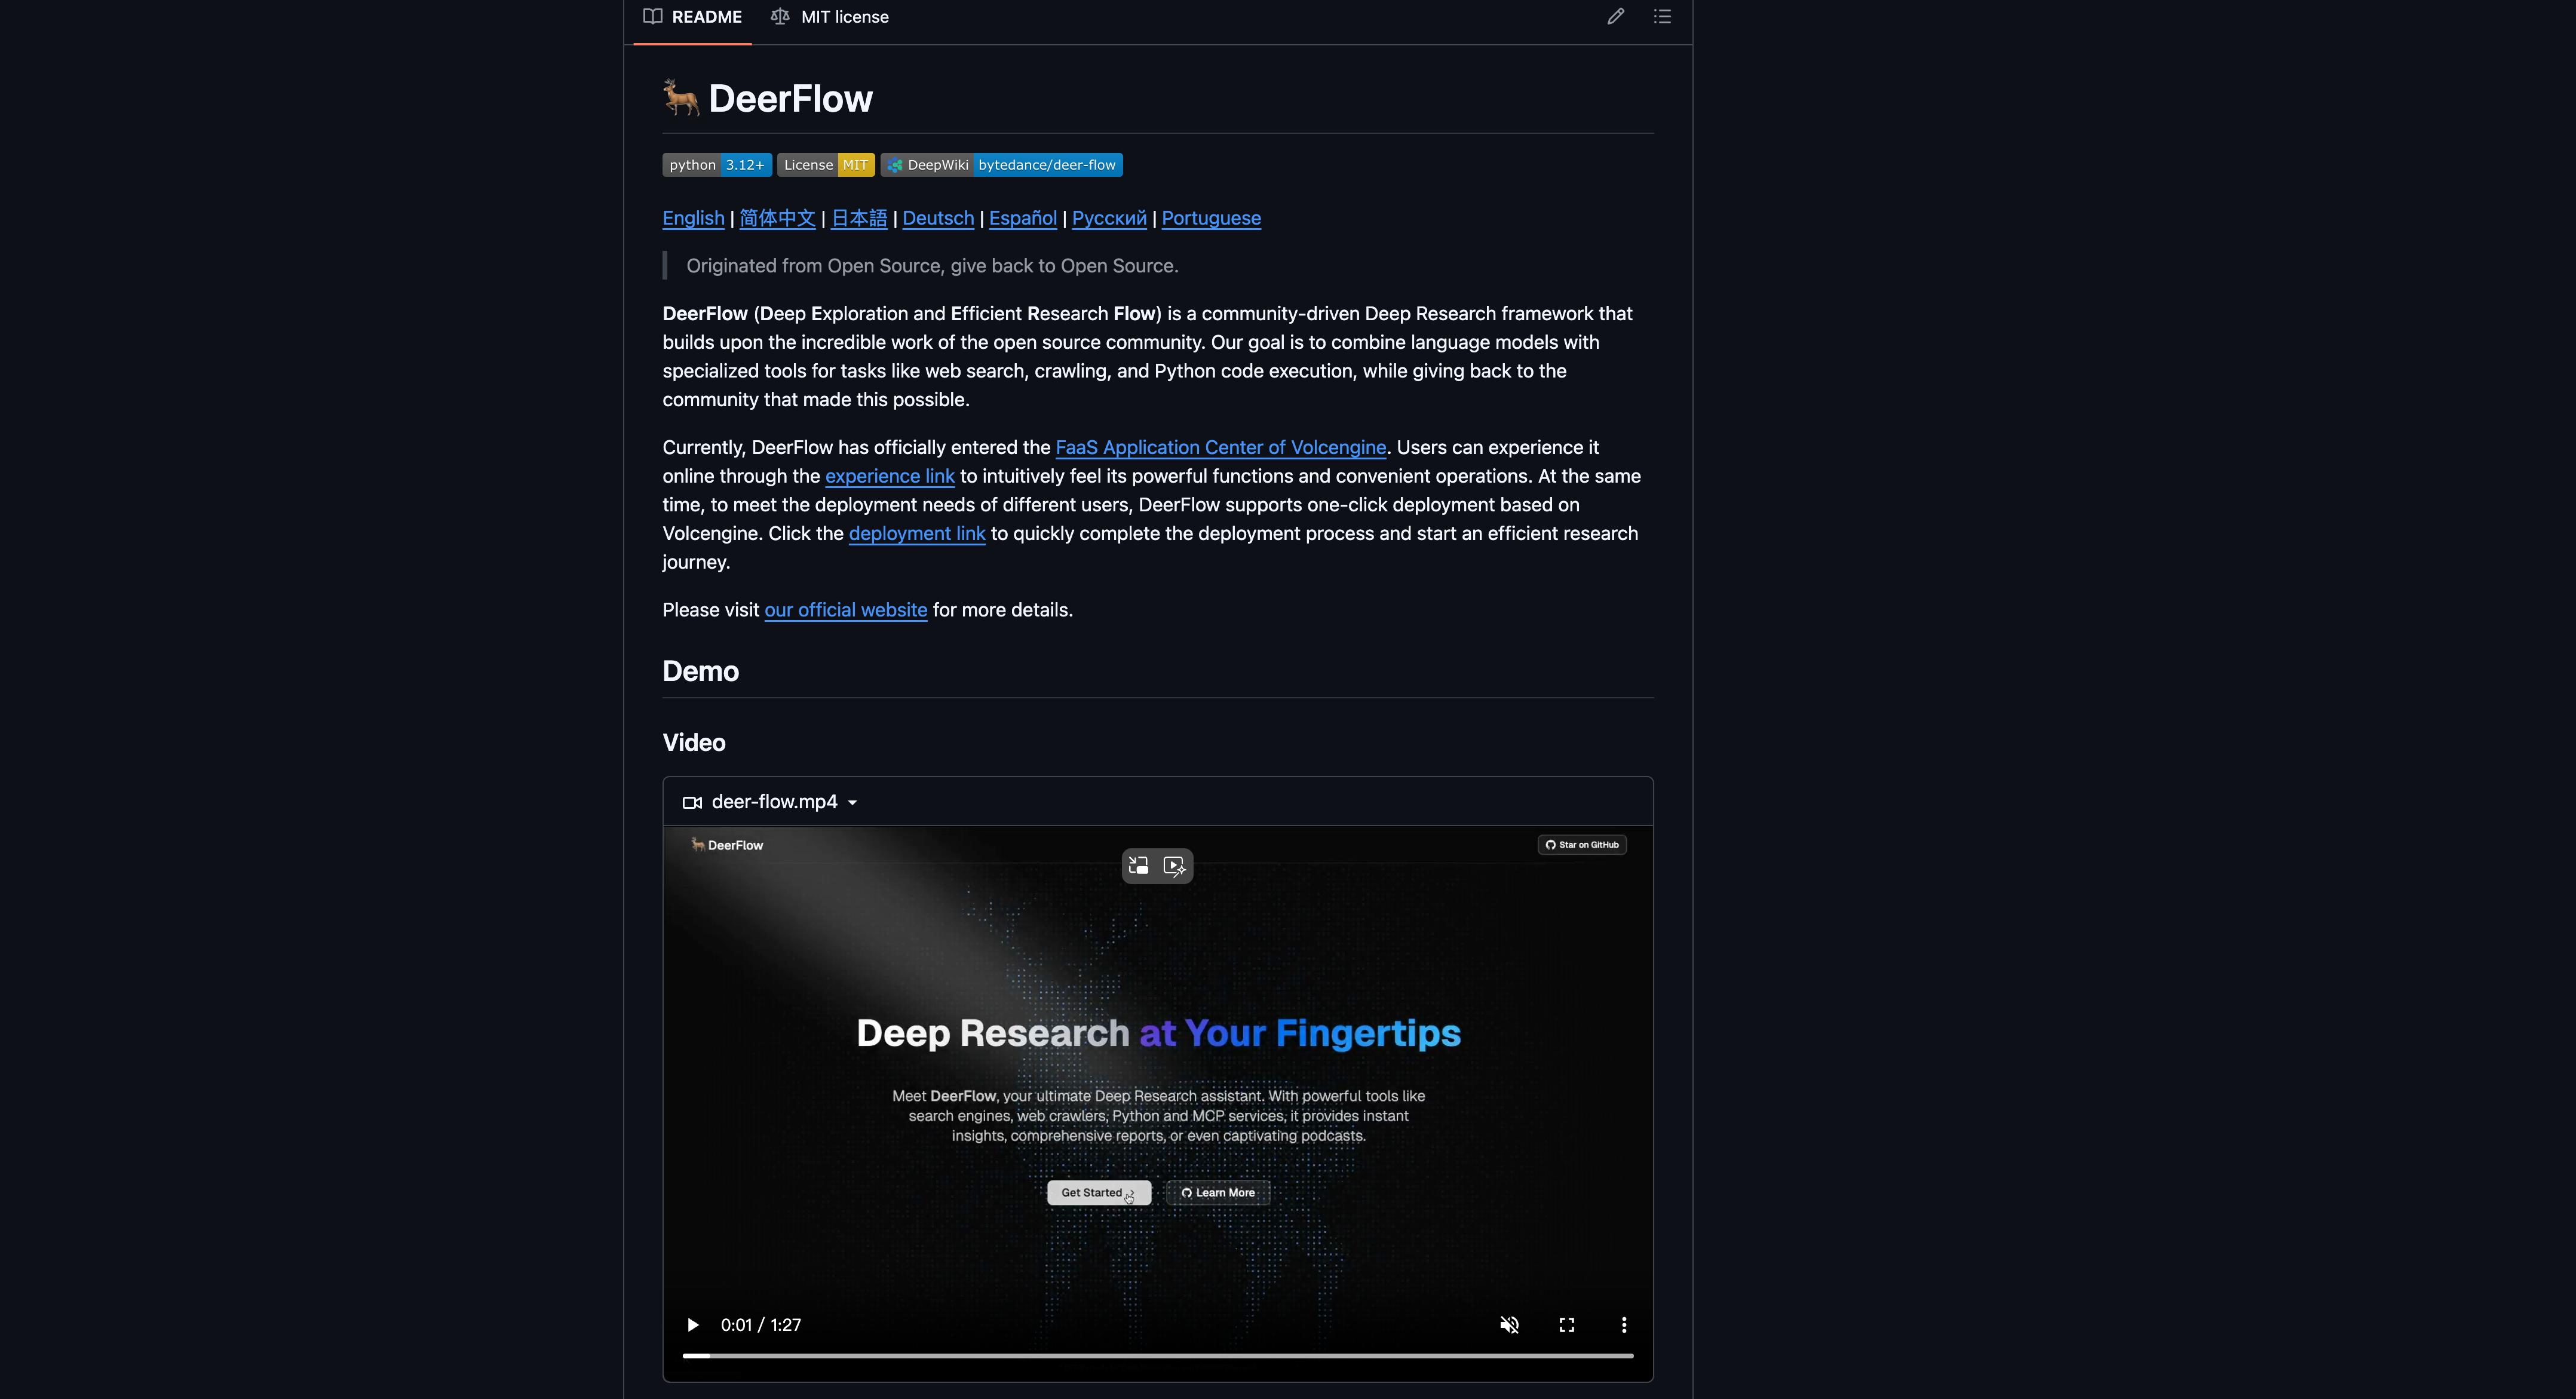Click the DeerFlow logo in the video header
Screen dimensions: 2576x1399
coord(727,845)
